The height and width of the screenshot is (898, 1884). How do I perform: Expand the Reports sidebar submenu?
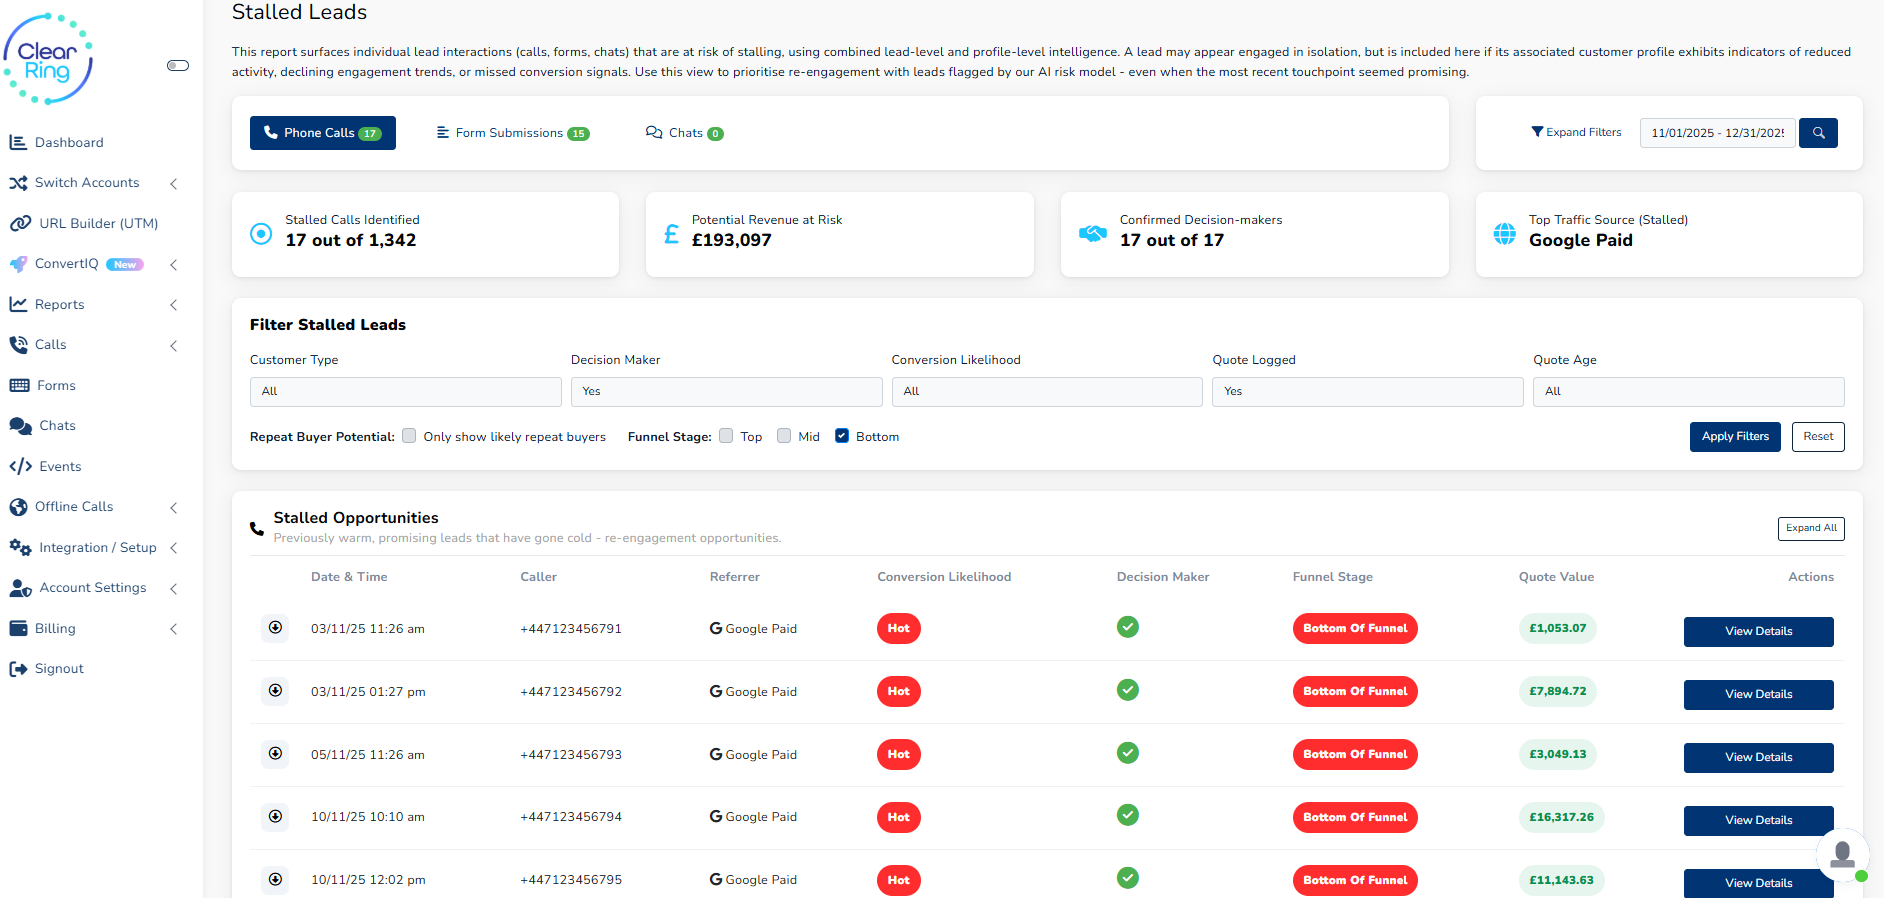(173, 305)
